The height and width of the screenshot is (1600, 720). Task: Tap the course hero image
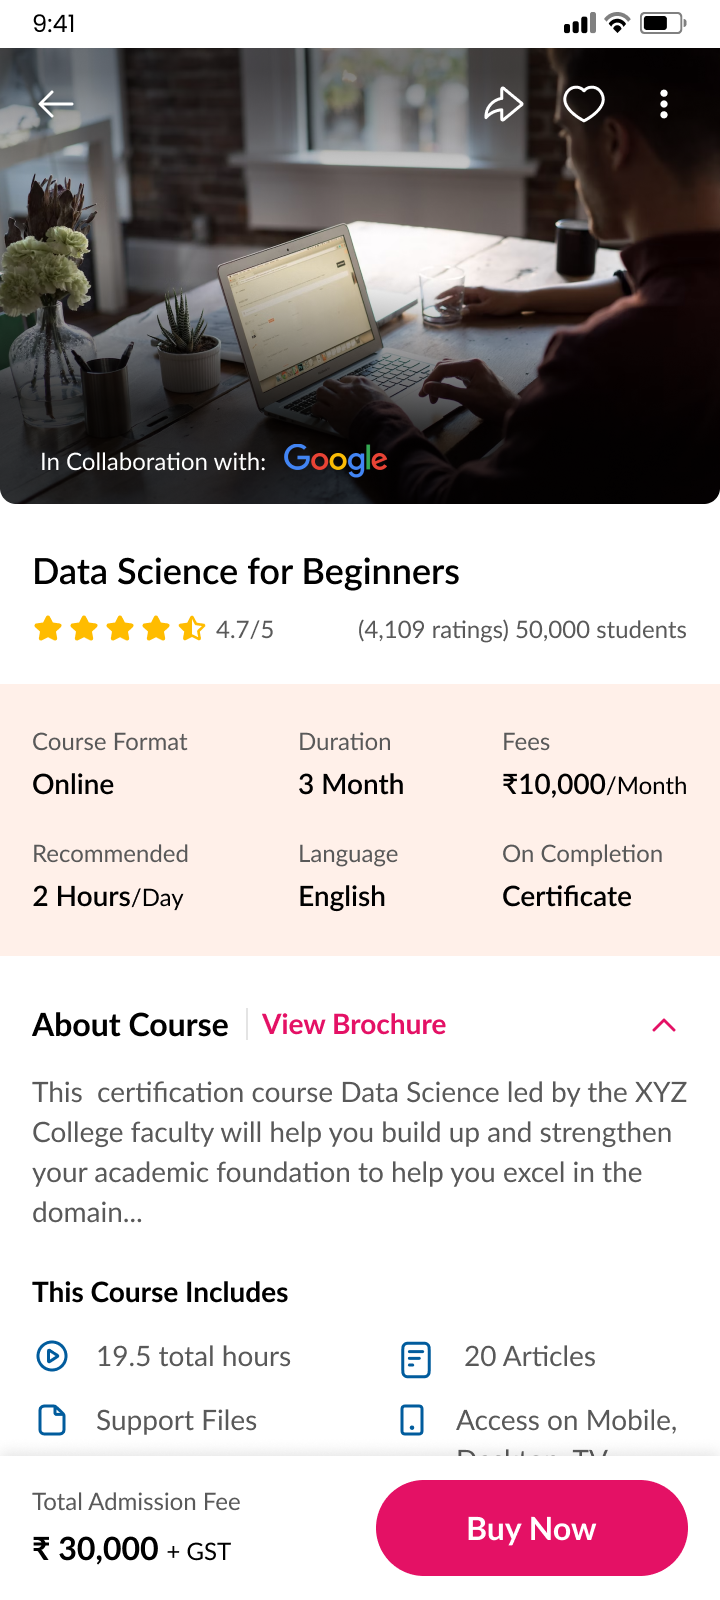pos(360,280)
